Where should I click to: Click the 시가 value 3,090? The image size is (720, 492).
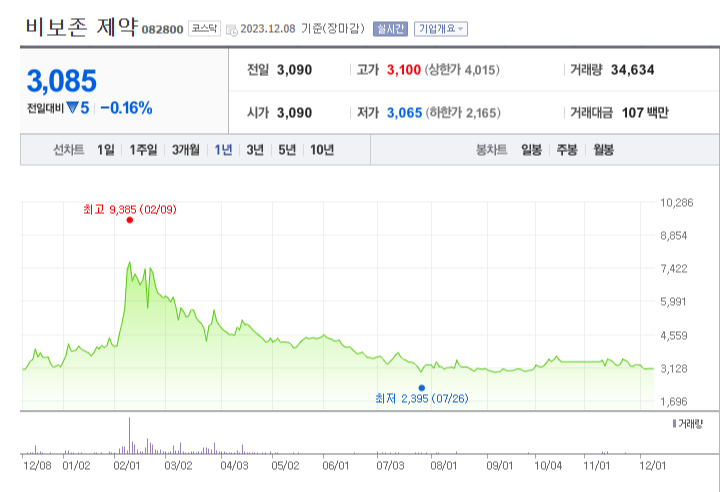pos(294,113)
